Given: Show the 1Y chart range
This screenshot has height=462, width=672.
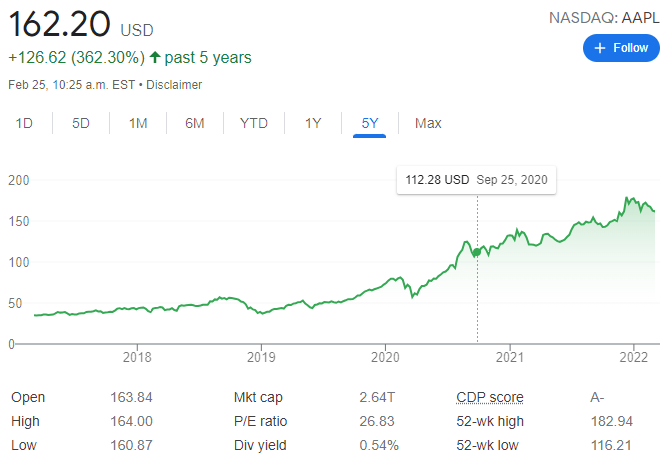Looking at the screenshot, I should click(x=313, y=123).
